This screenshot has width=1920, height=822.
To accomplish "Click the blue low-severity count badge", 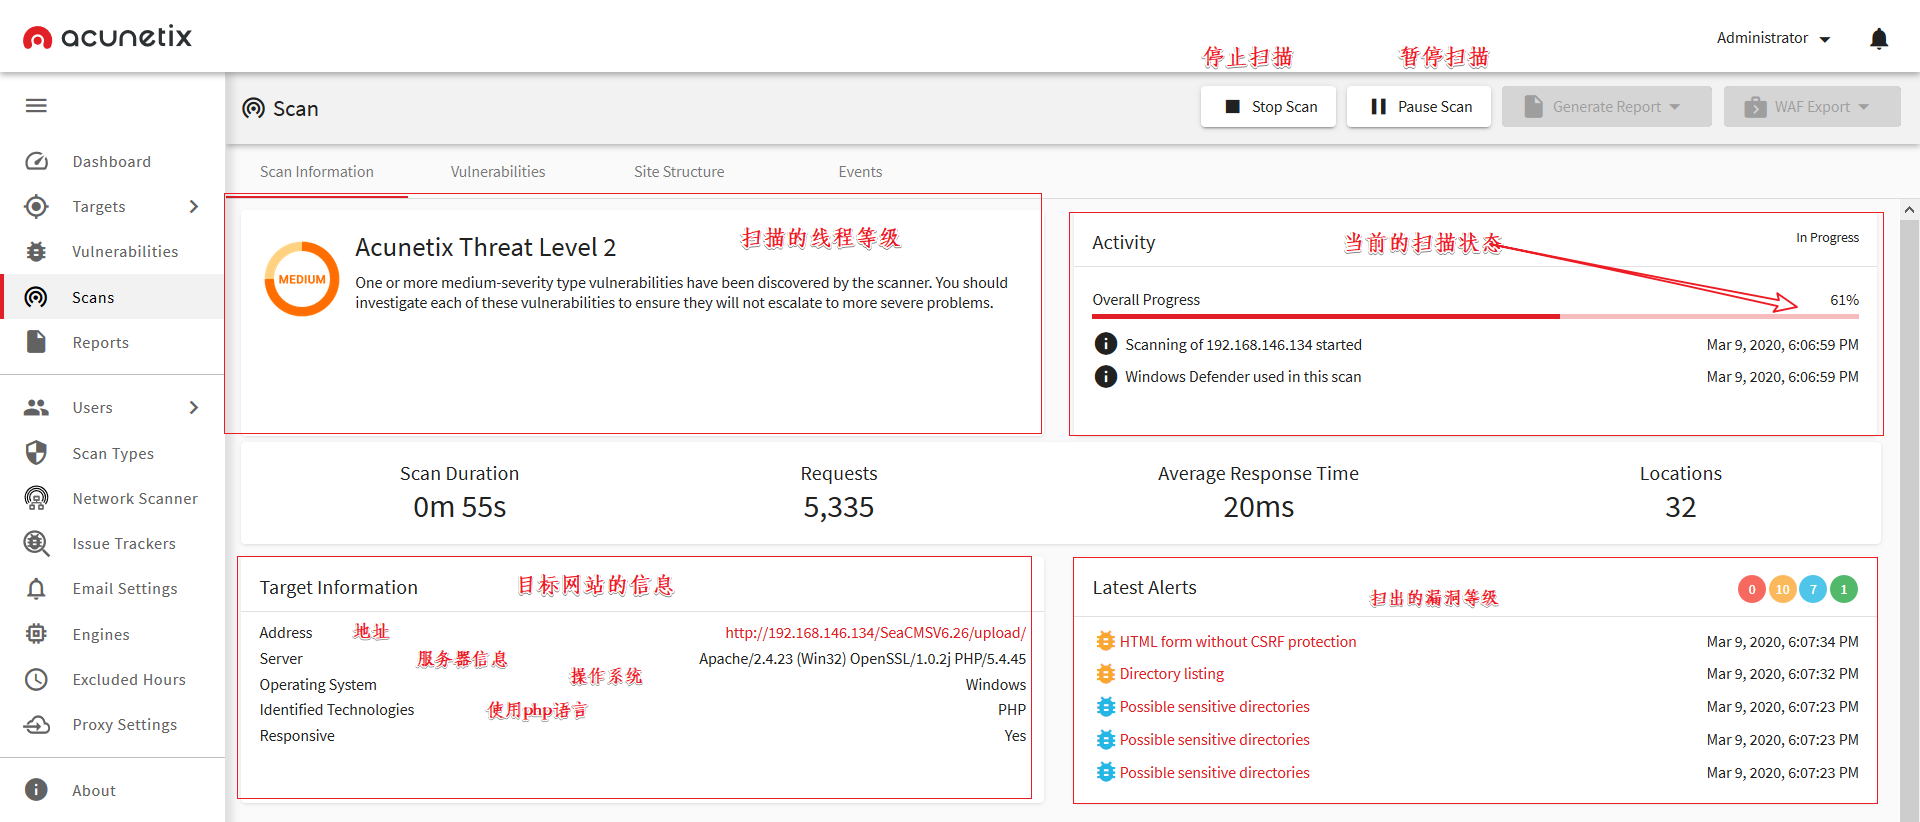I will click(x=1813, y=589).
